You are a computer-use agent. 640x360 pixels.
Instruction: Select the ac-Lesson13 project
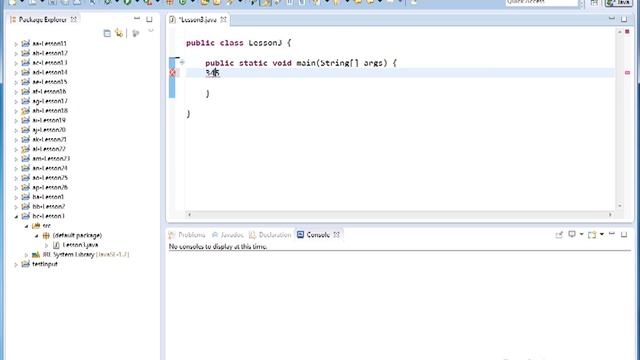pyautogui.click(x=49, y=62)
